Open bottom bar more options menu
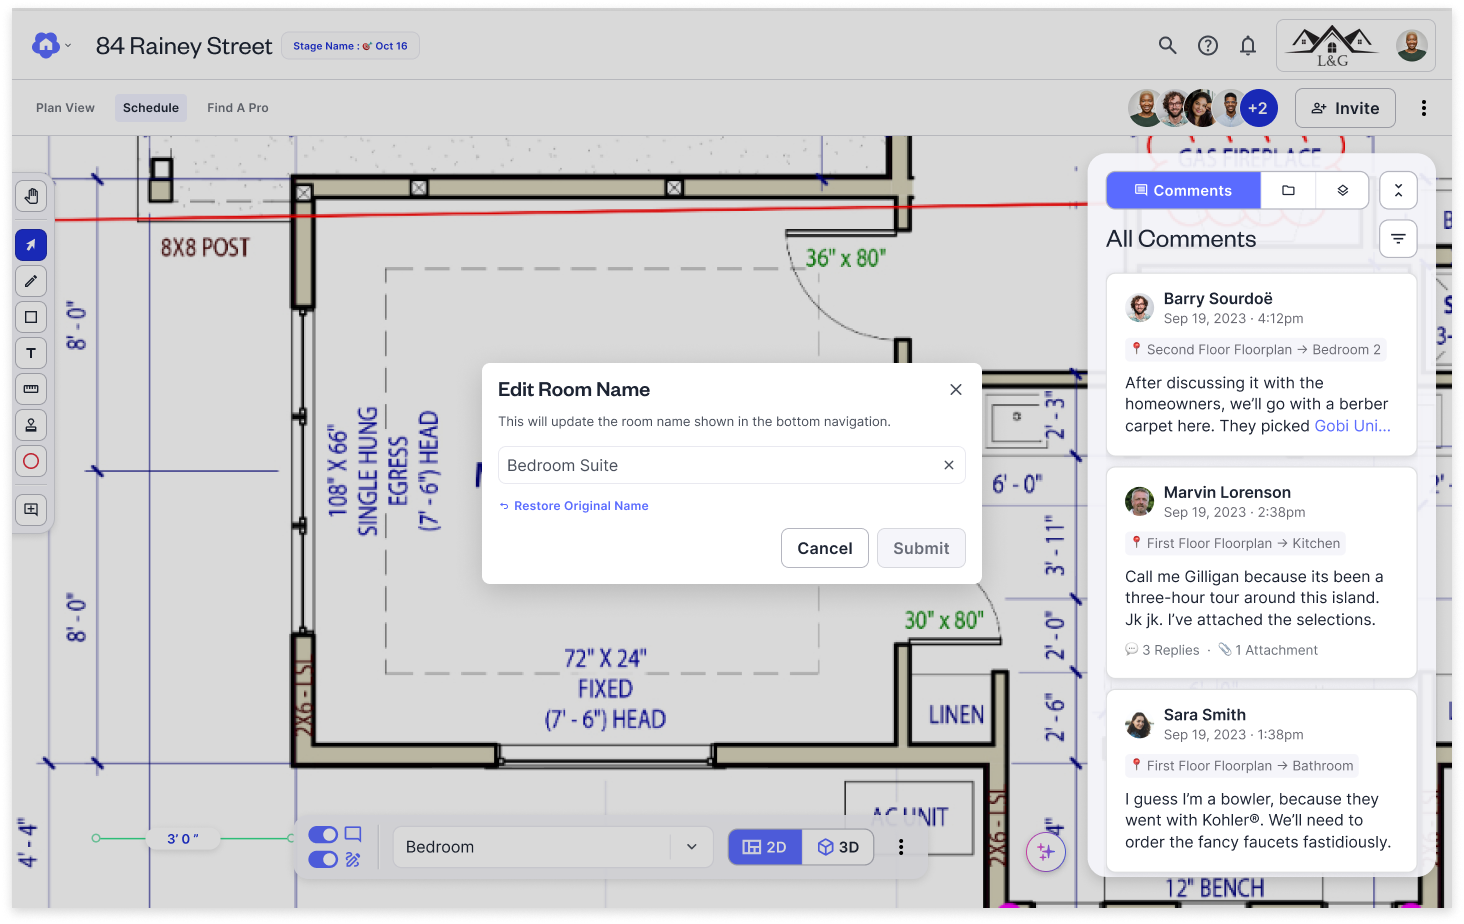The height and width of the screenshot is (924, 1464). [901, 847]
